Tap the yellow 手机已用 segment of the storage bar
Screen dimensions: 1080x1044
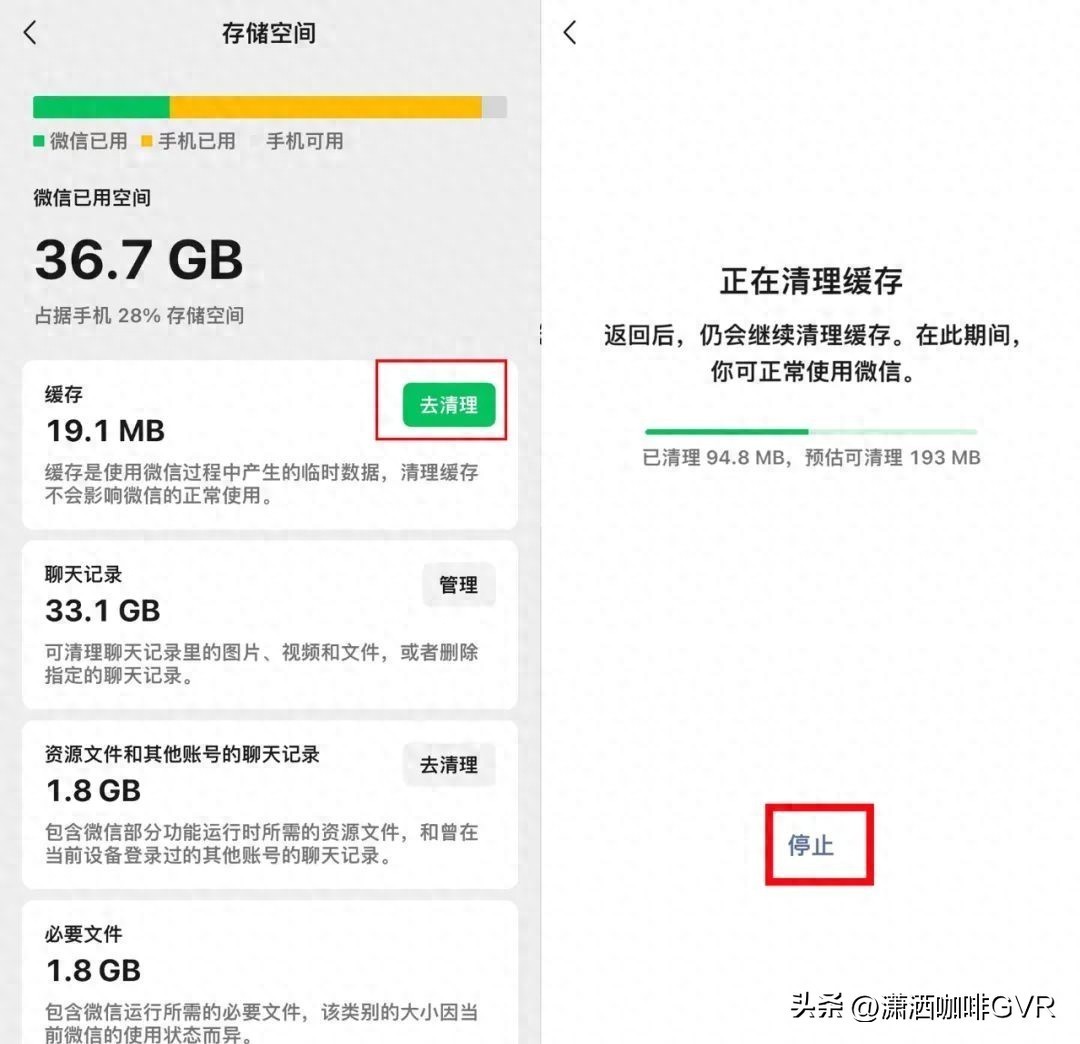pyautogui.click(x=326, y=107)
